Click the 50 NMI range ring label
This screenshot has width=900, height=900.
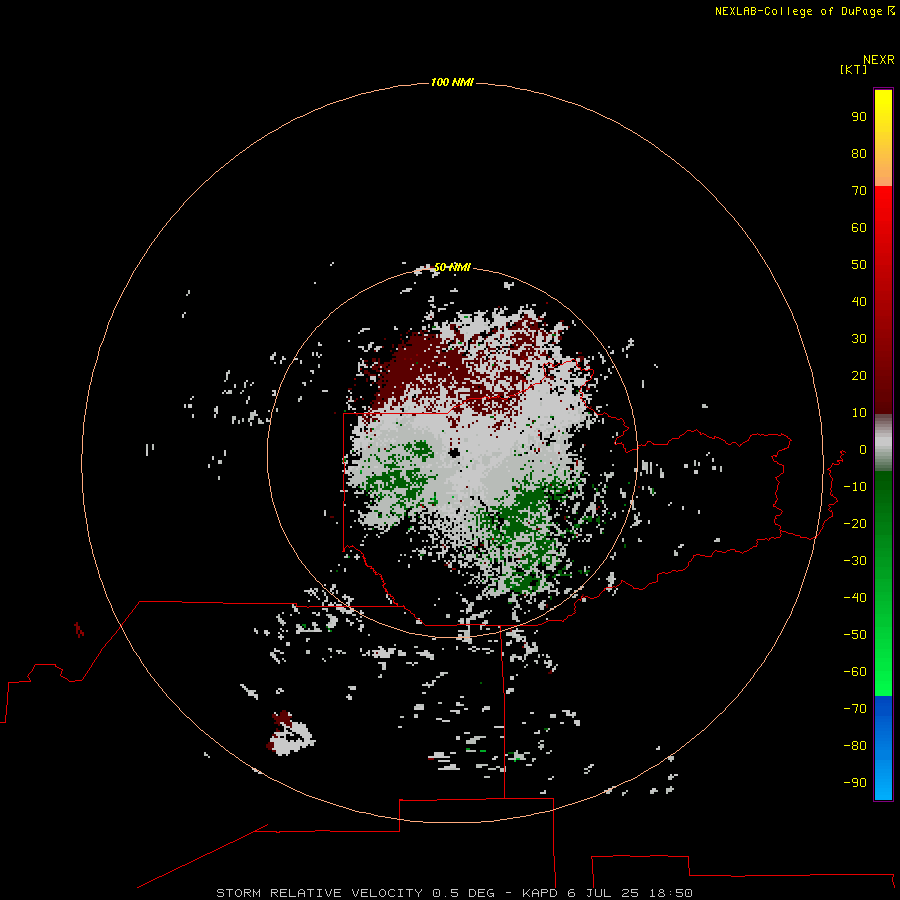(452, 267)
